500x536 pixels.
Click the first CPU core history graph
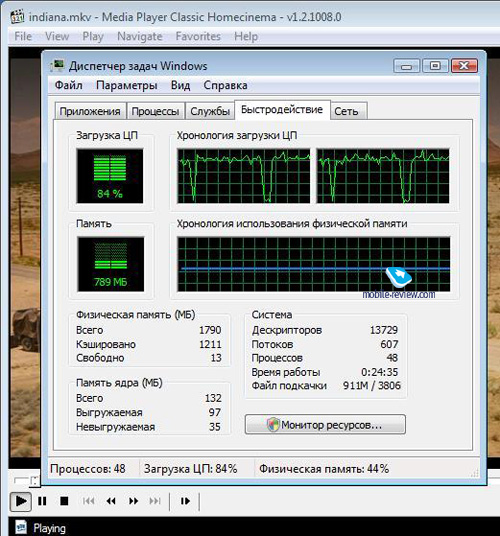coord(244,176)
